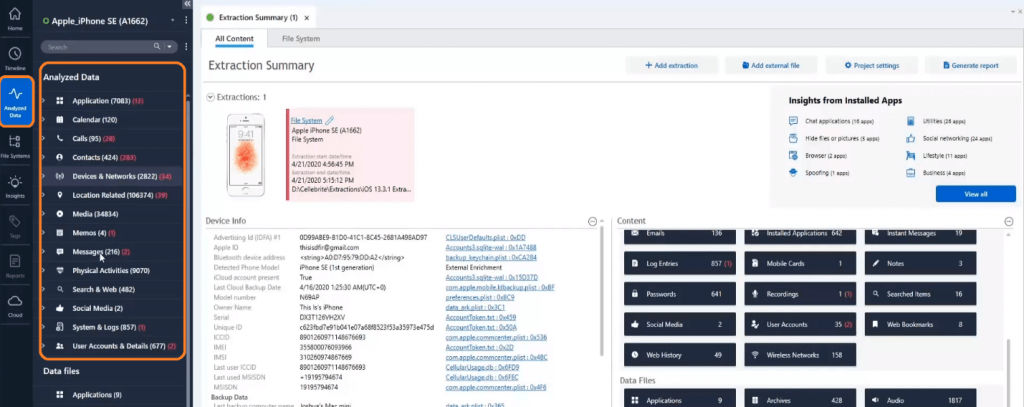Open the Searched Items 16 tile
1024x407 pixels.
pos(921,294)
